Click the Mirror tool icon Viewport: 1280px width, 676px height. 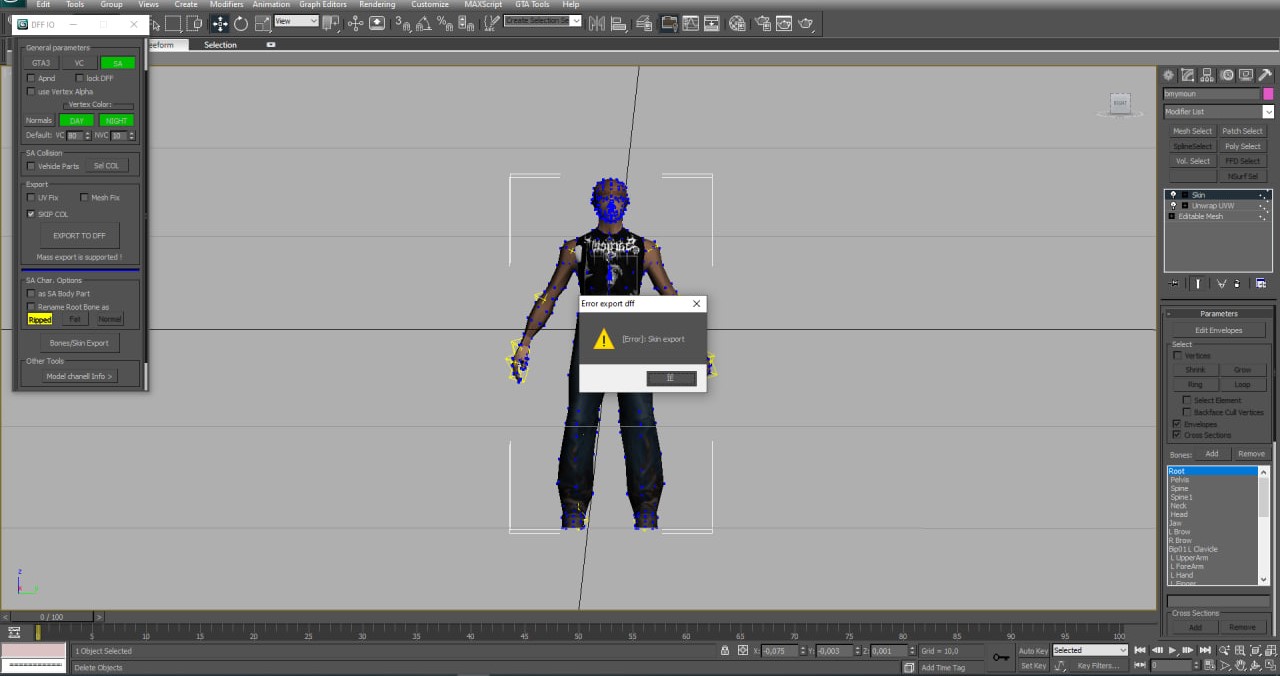click(x=597, y=24)
